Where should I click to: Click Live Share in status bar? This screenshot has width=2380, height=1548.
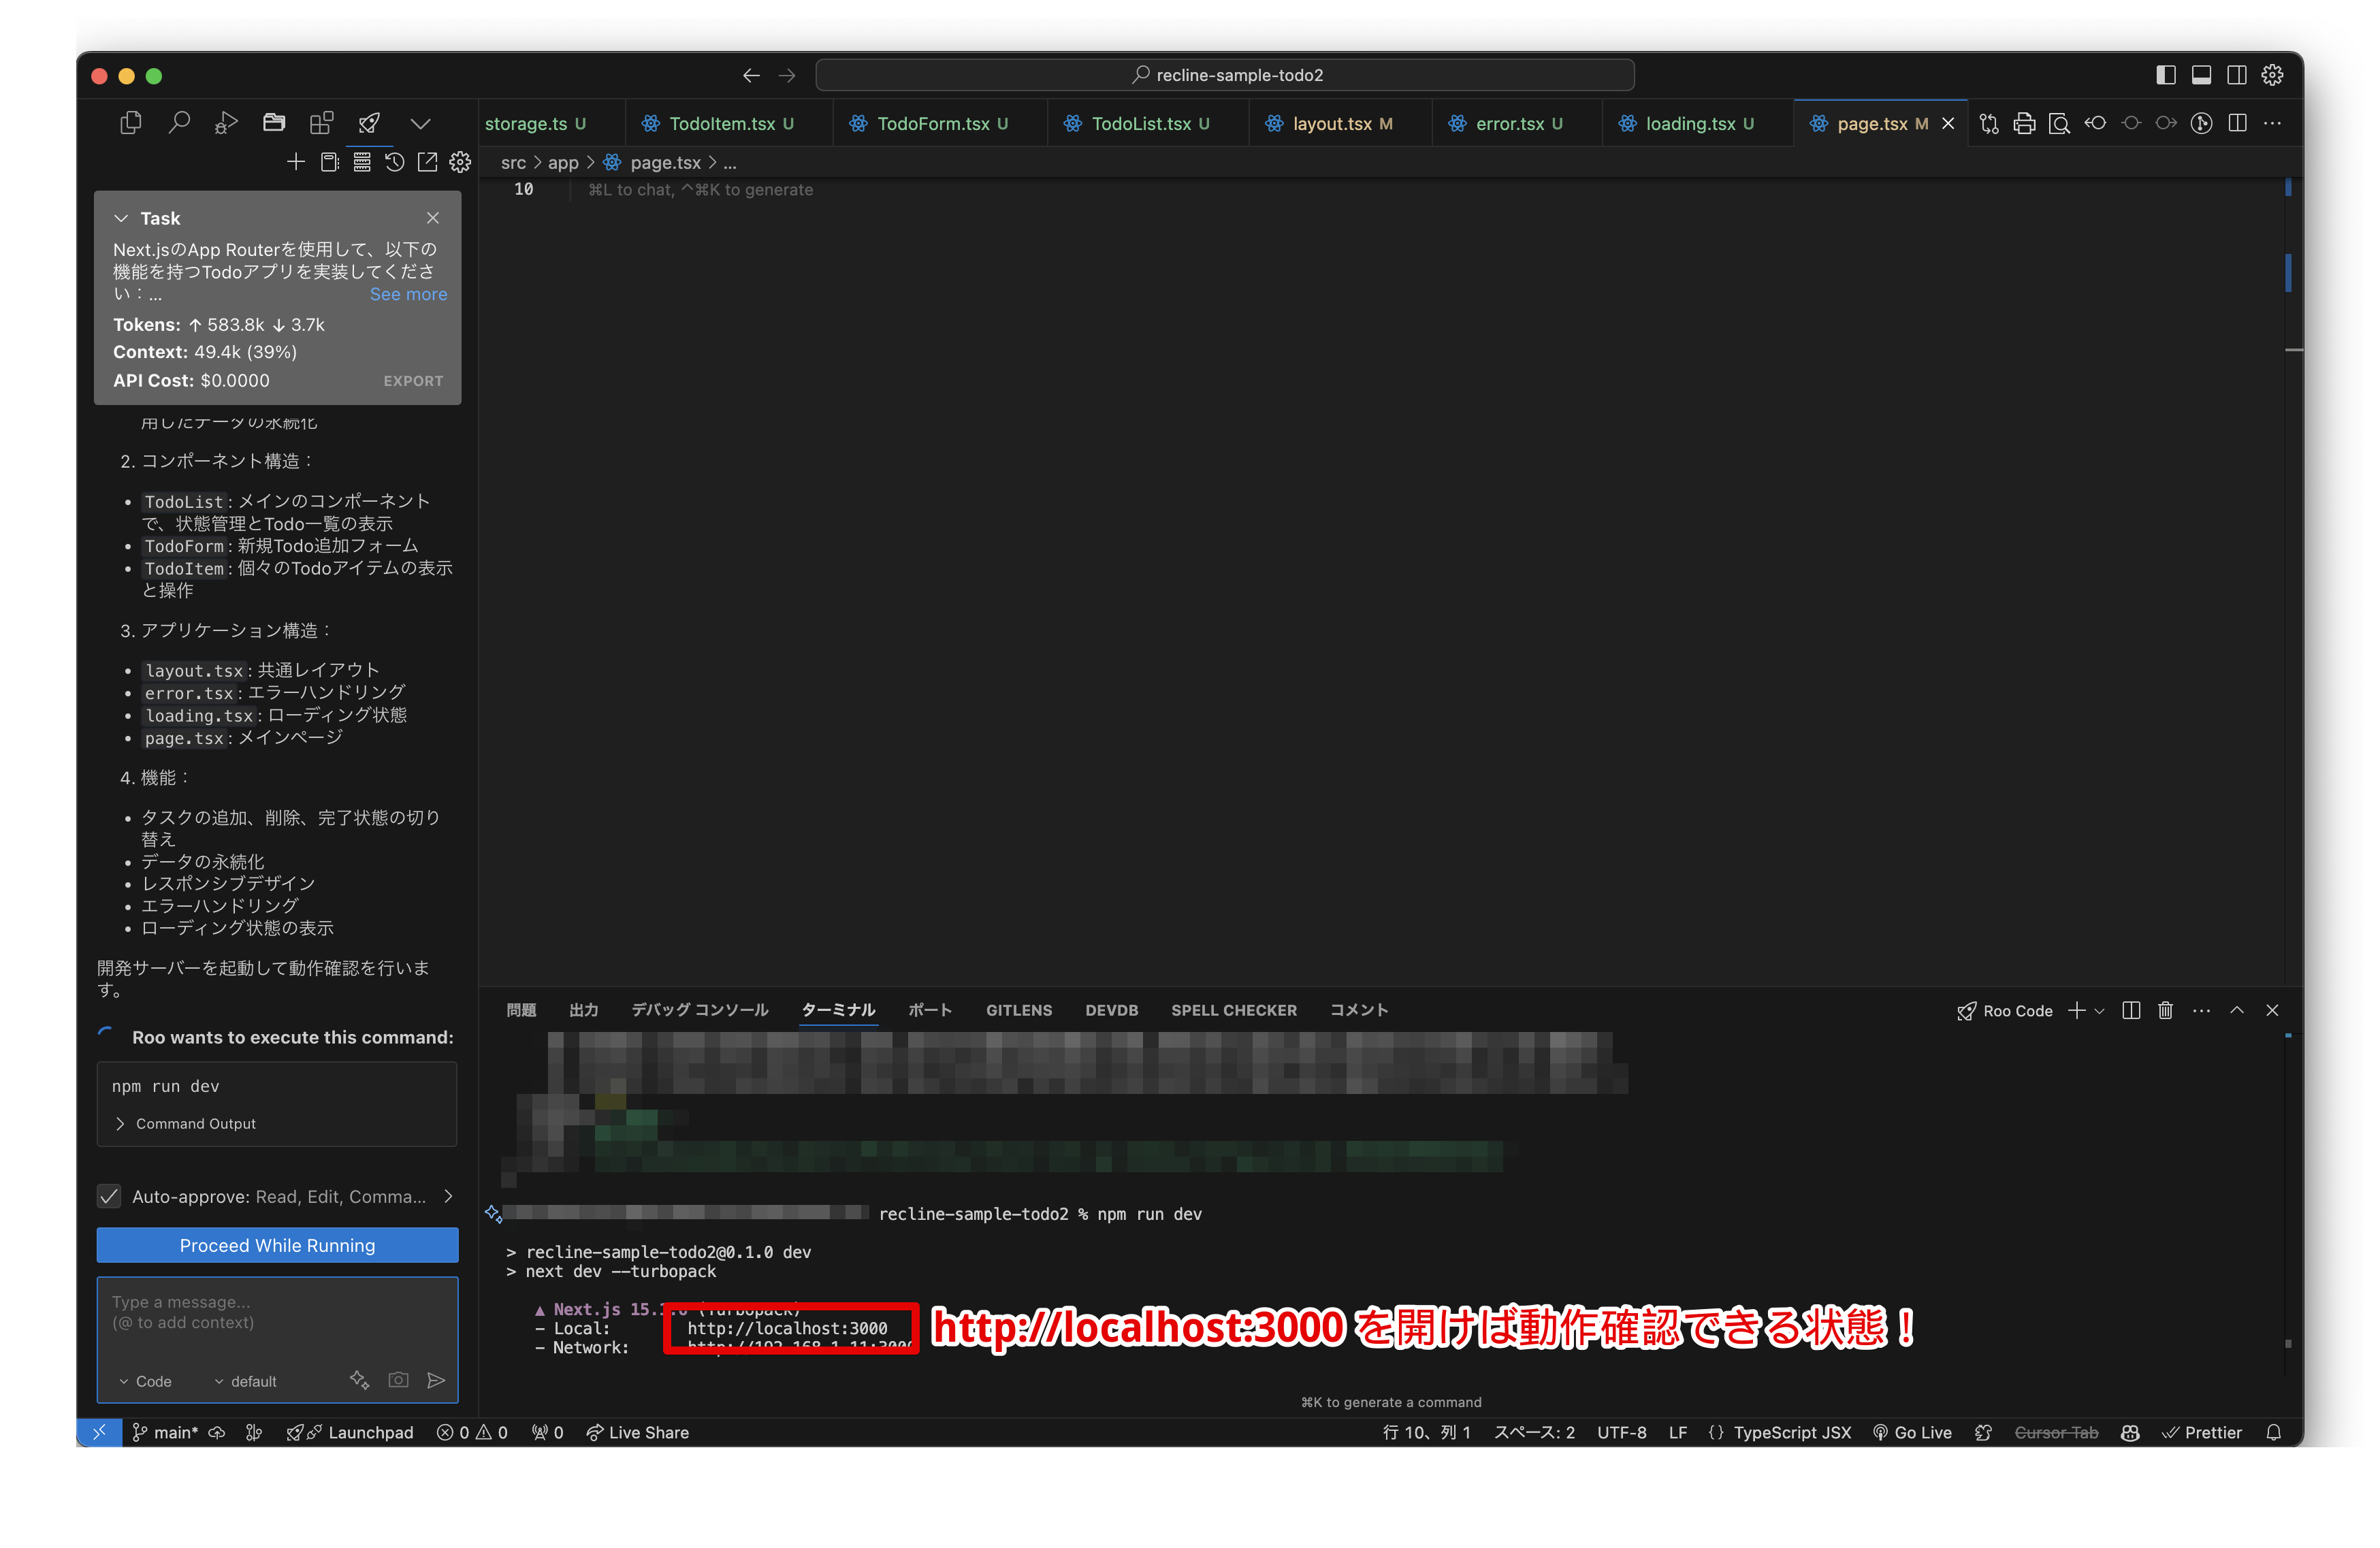[x=638, y=1432]
